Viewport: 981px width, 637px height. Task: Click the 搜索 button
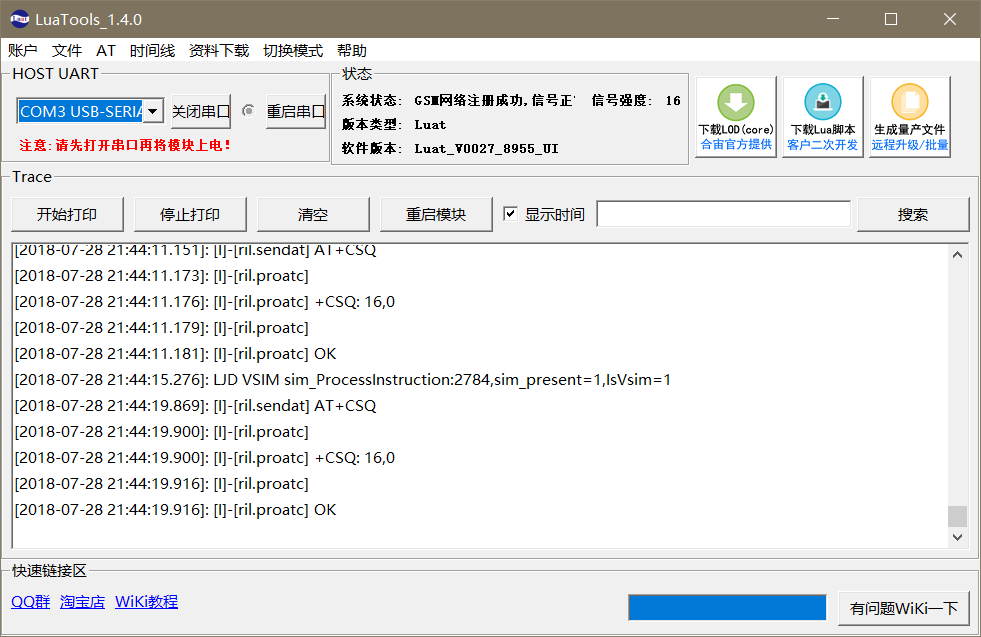point(913,215)
